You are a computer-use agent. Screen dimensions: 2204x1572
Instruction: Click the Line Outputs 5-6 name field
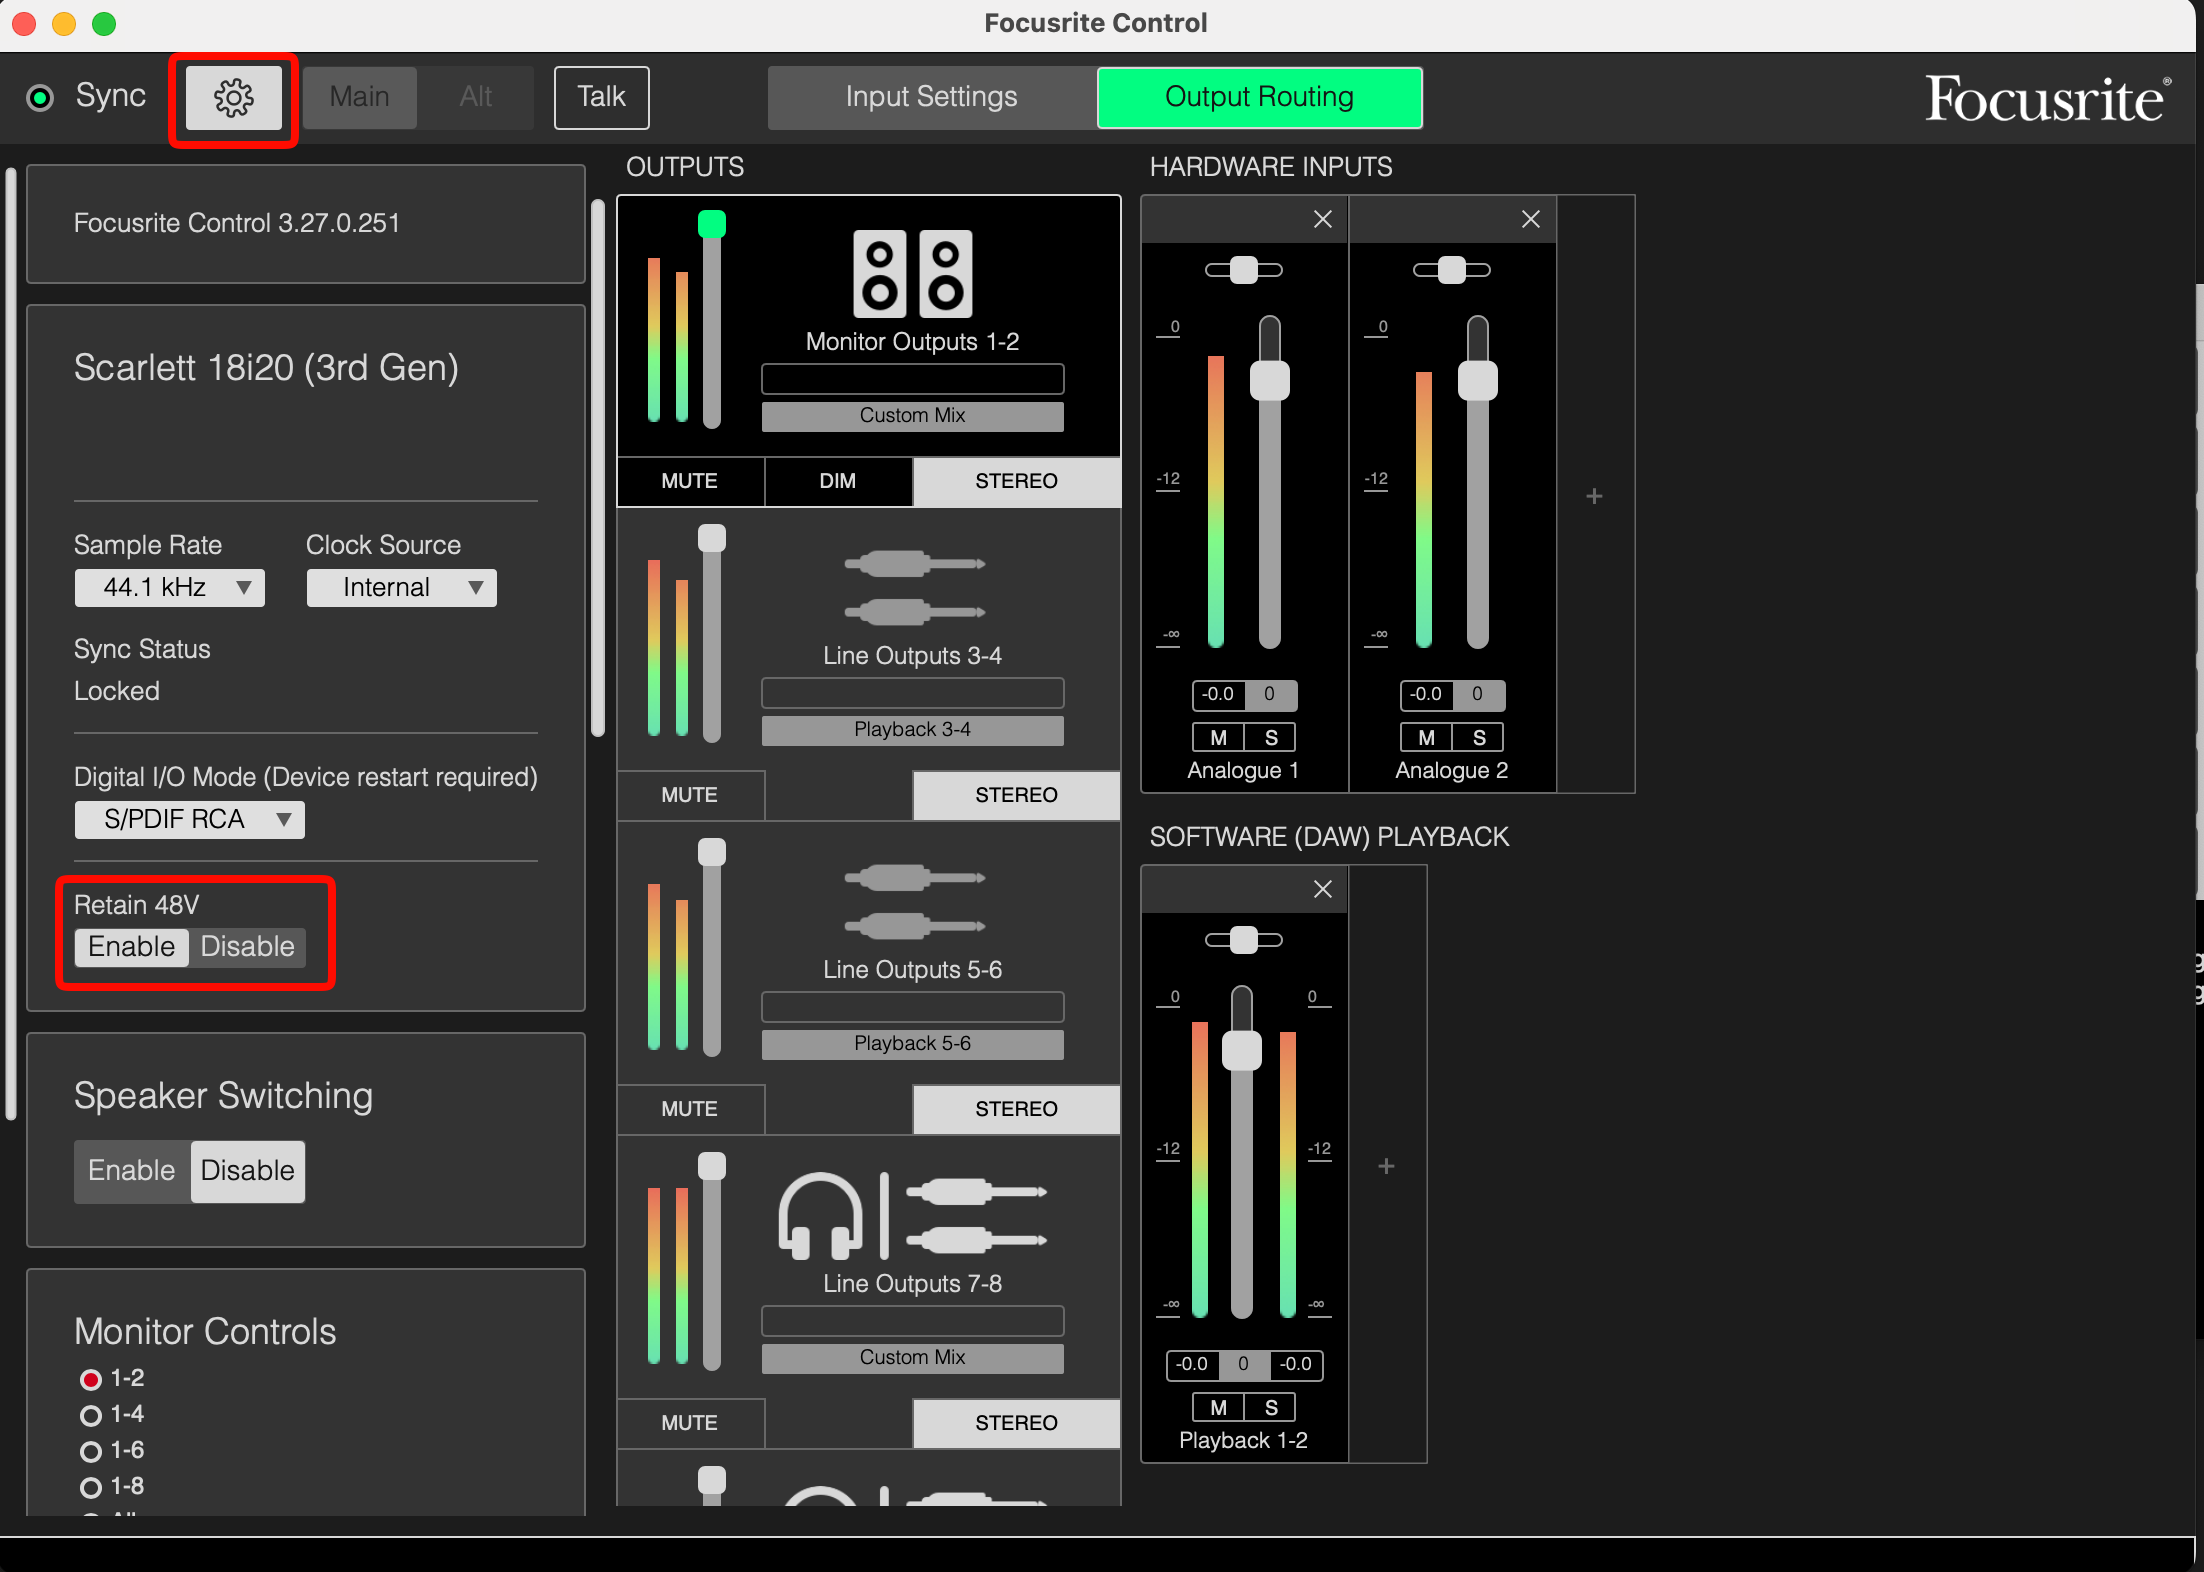(912, 1008)
